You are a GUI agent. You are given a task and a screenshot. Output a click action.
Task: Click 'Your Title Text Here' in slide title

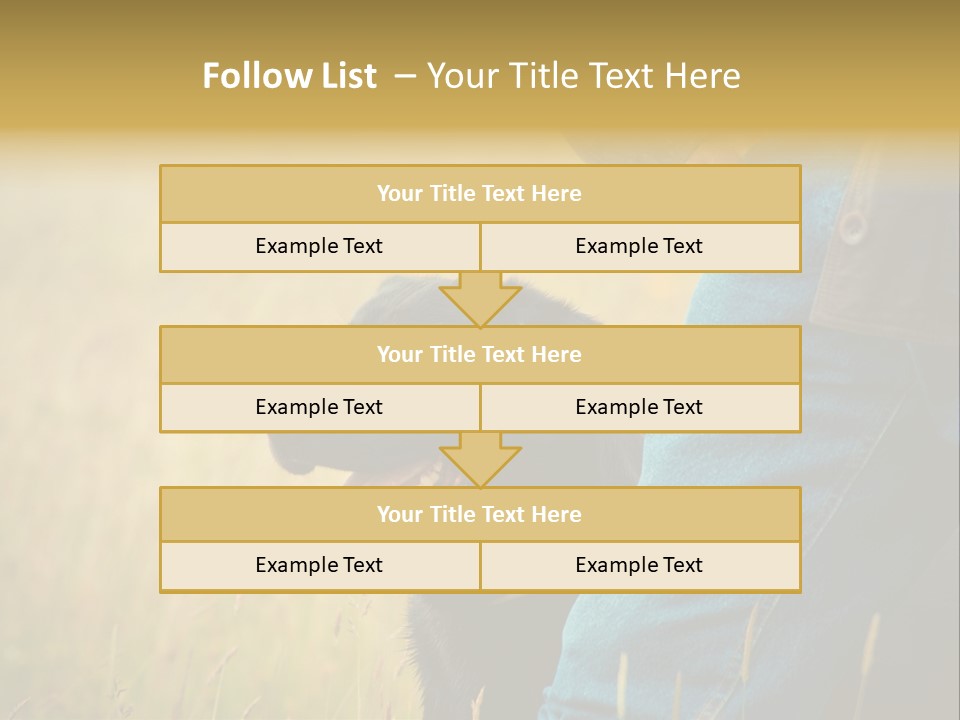coord(583,76)
